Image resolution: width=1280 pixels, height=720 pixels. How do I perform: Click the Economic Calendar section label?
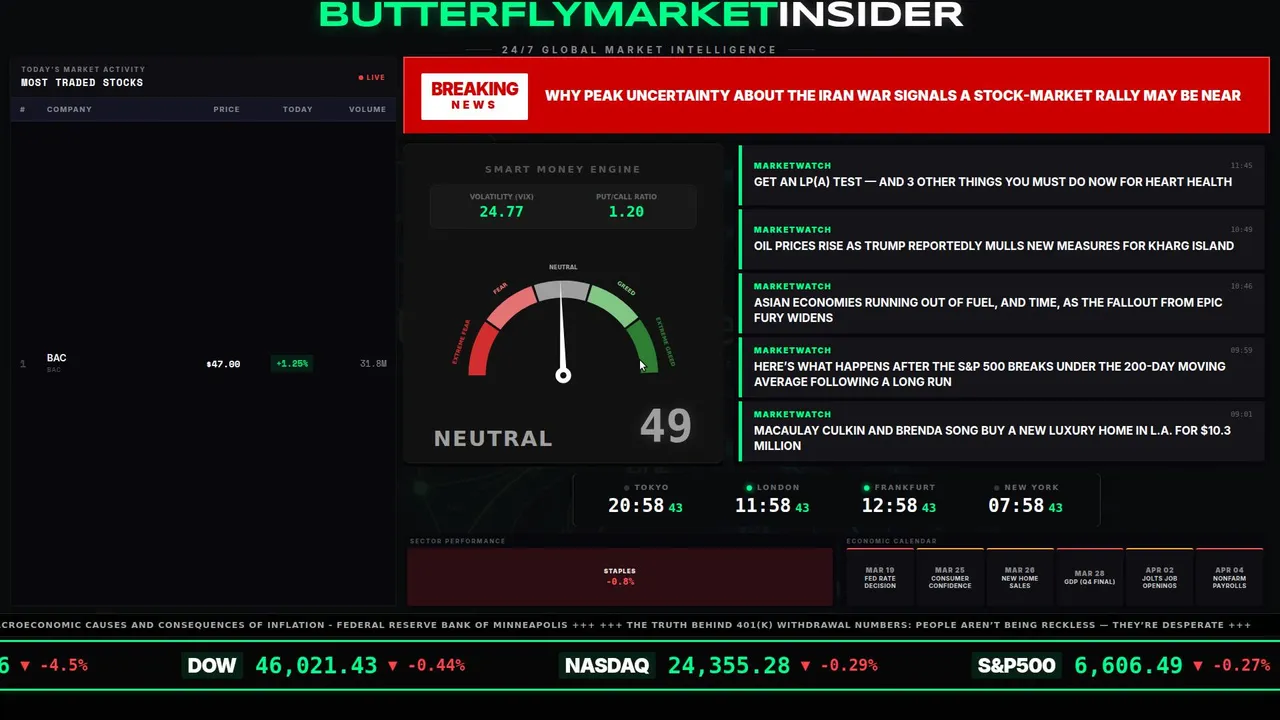pos(891,541)
